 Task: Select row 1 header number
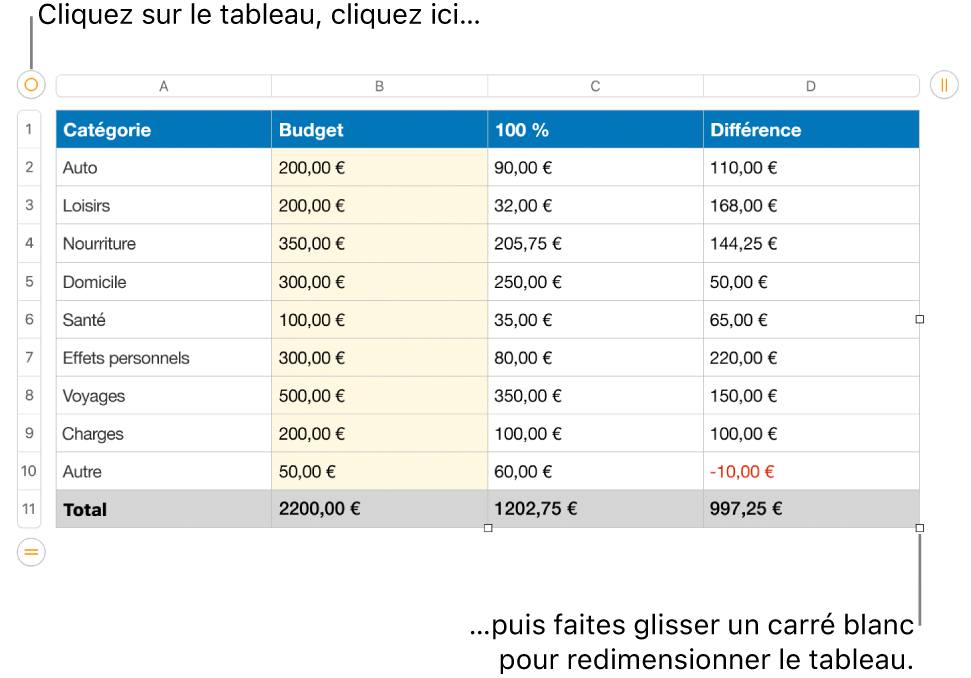29,129
